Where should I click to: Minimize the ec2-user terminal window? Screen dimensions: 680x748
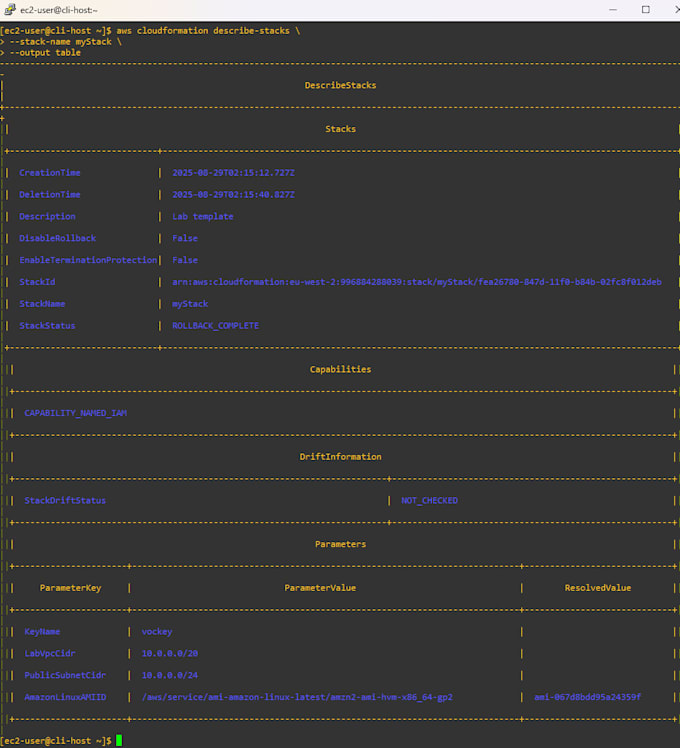click(x=613, y=10)
